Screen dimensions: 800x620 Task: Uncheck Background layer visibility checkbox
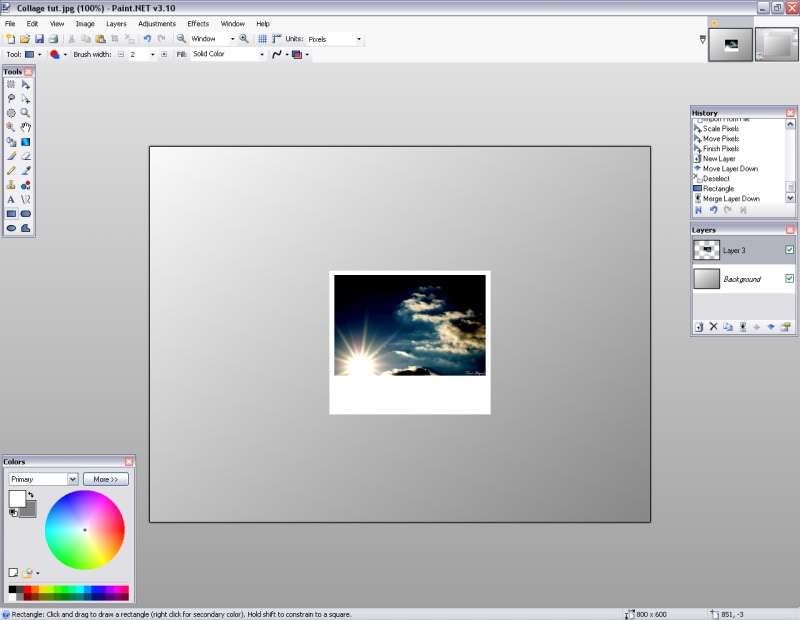(789, 278)
